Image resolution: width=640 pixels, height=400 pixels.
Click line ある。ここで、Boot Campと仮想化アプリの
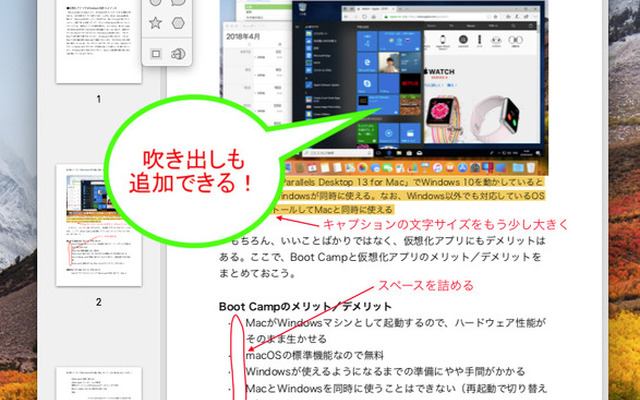[x=380, y=257]
